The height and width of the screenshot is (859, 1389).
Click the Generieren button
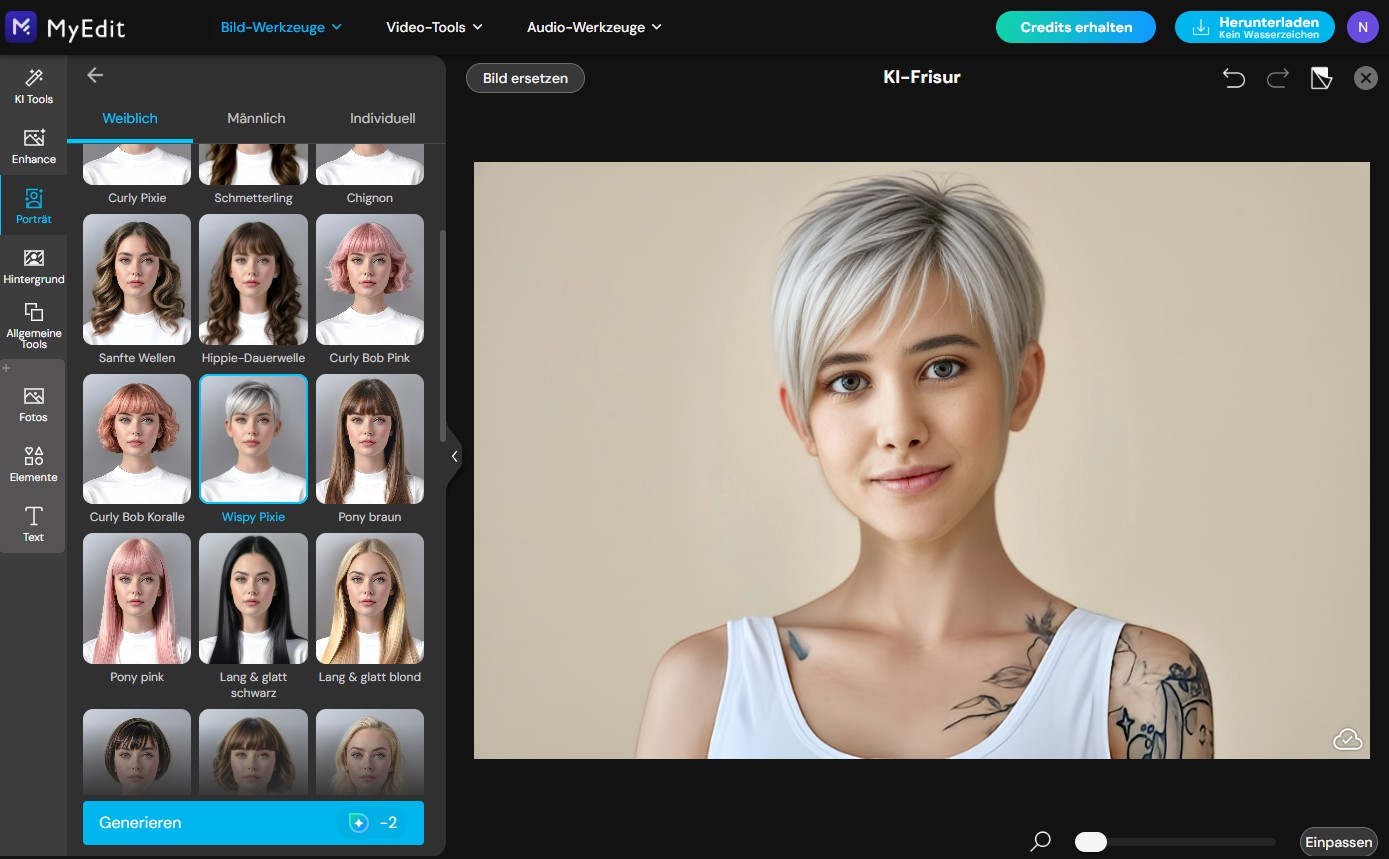(253, 822)
